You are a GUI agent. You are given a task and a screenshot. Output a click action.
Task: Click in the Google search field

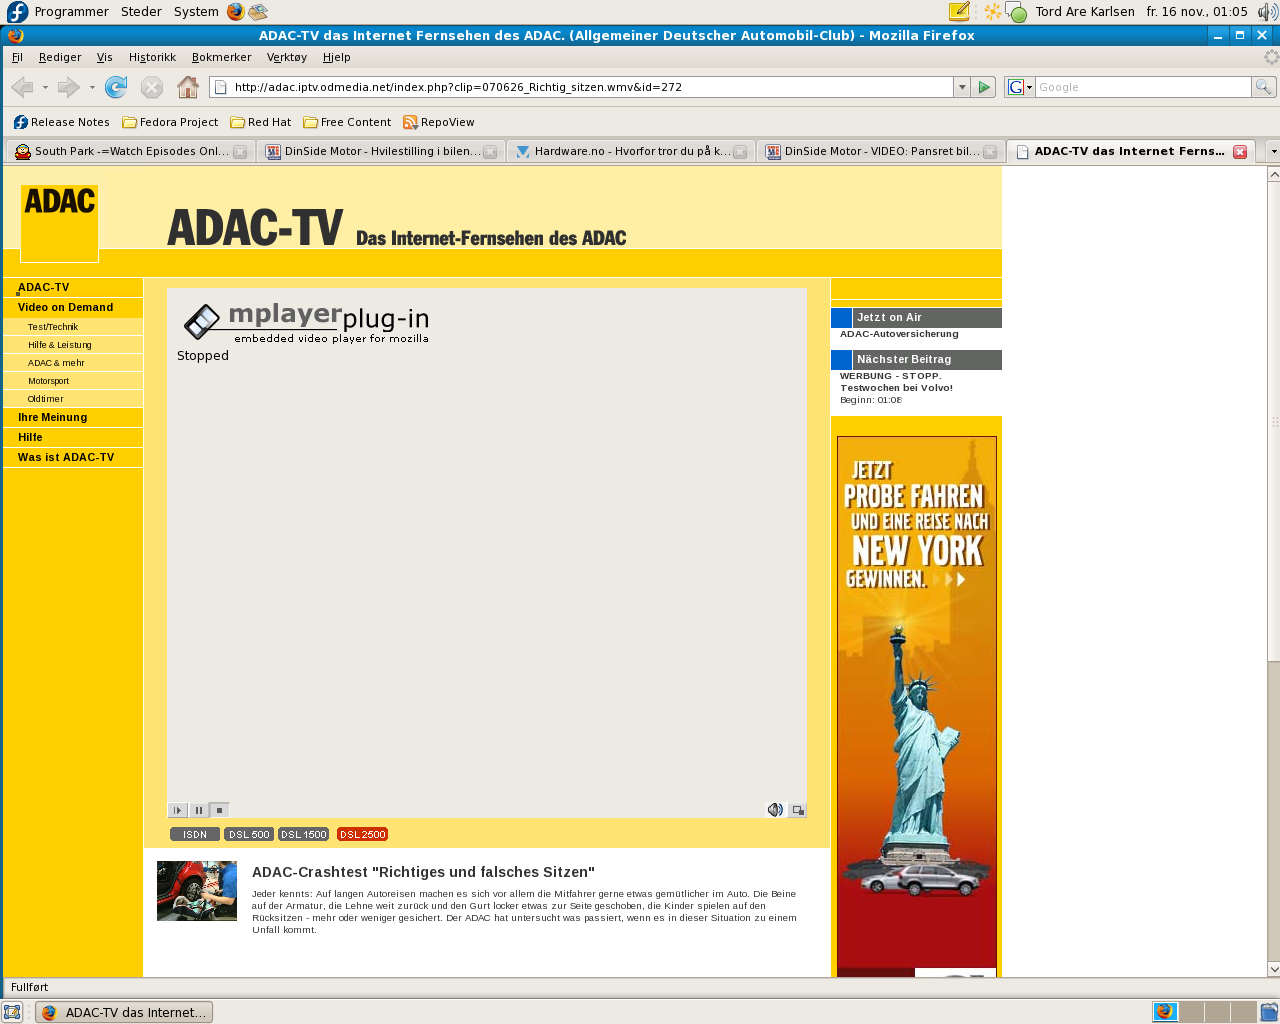point(1143,87)
